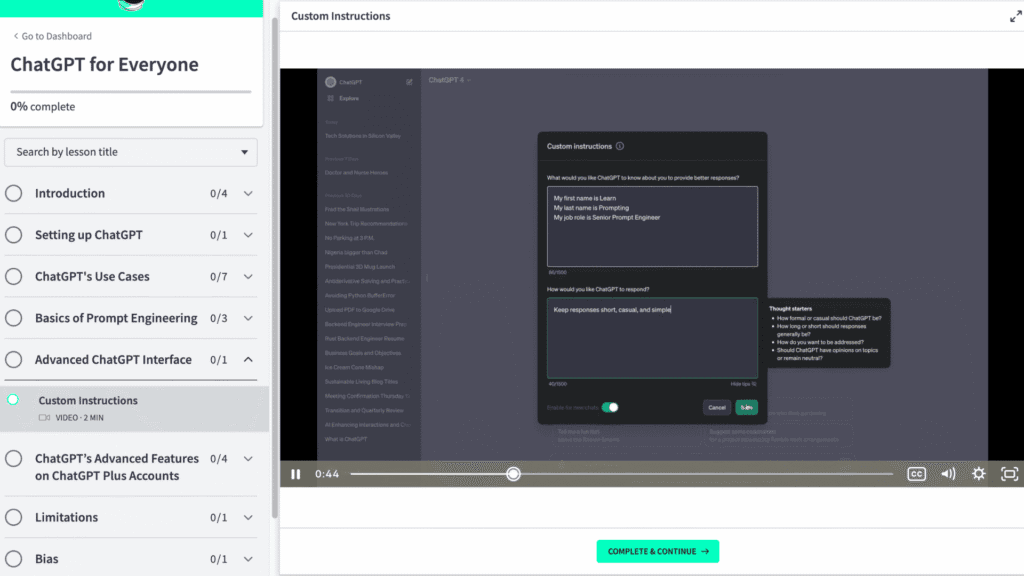
Task: Mark ChatGPT's Advanced Features circle
Action: (x=14, y=459)
